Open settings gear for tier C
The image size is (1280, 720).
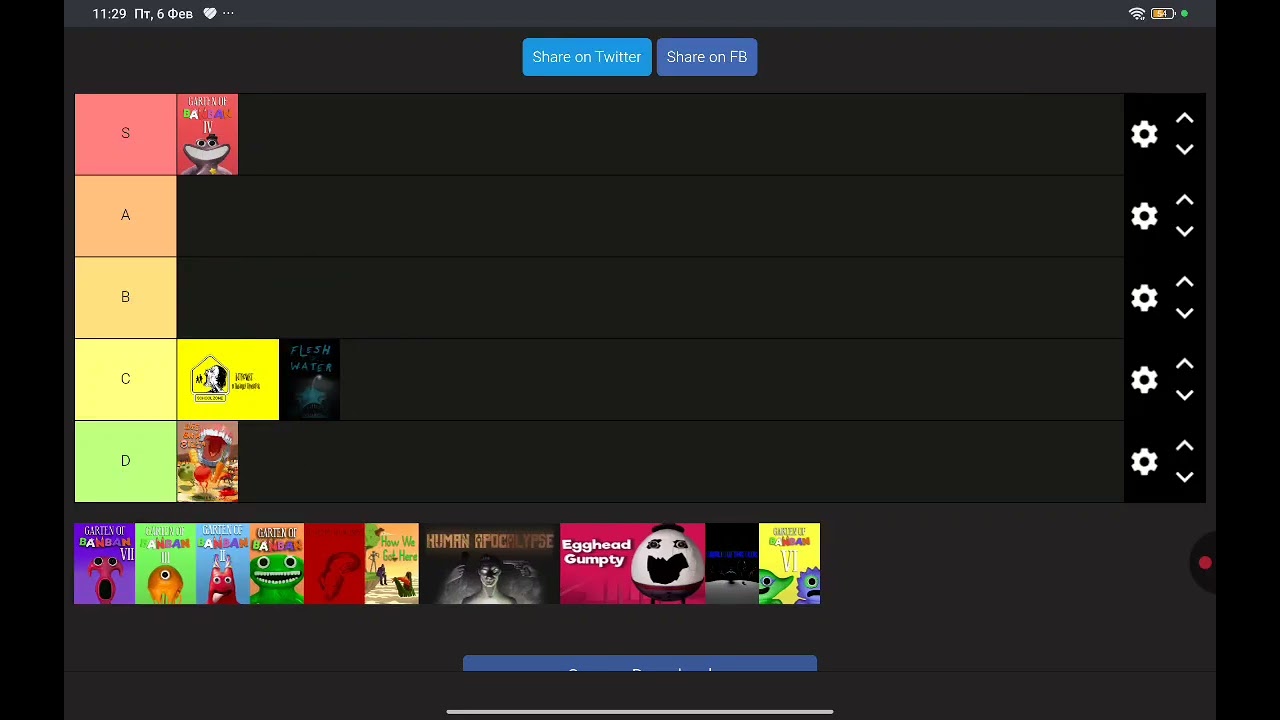1144,380
